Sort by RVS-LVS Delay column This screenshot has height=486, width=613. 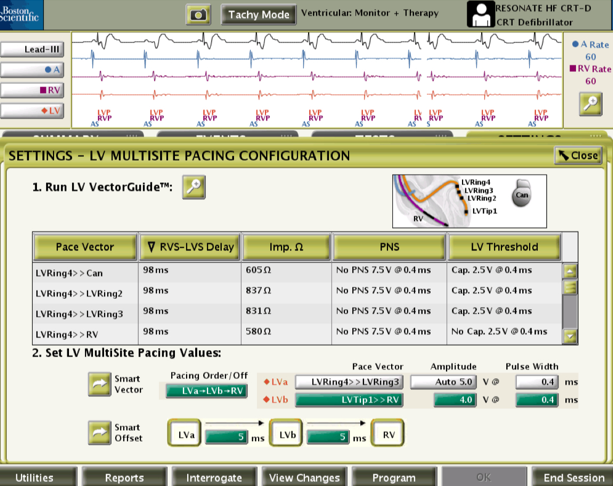tap(190, 247)
